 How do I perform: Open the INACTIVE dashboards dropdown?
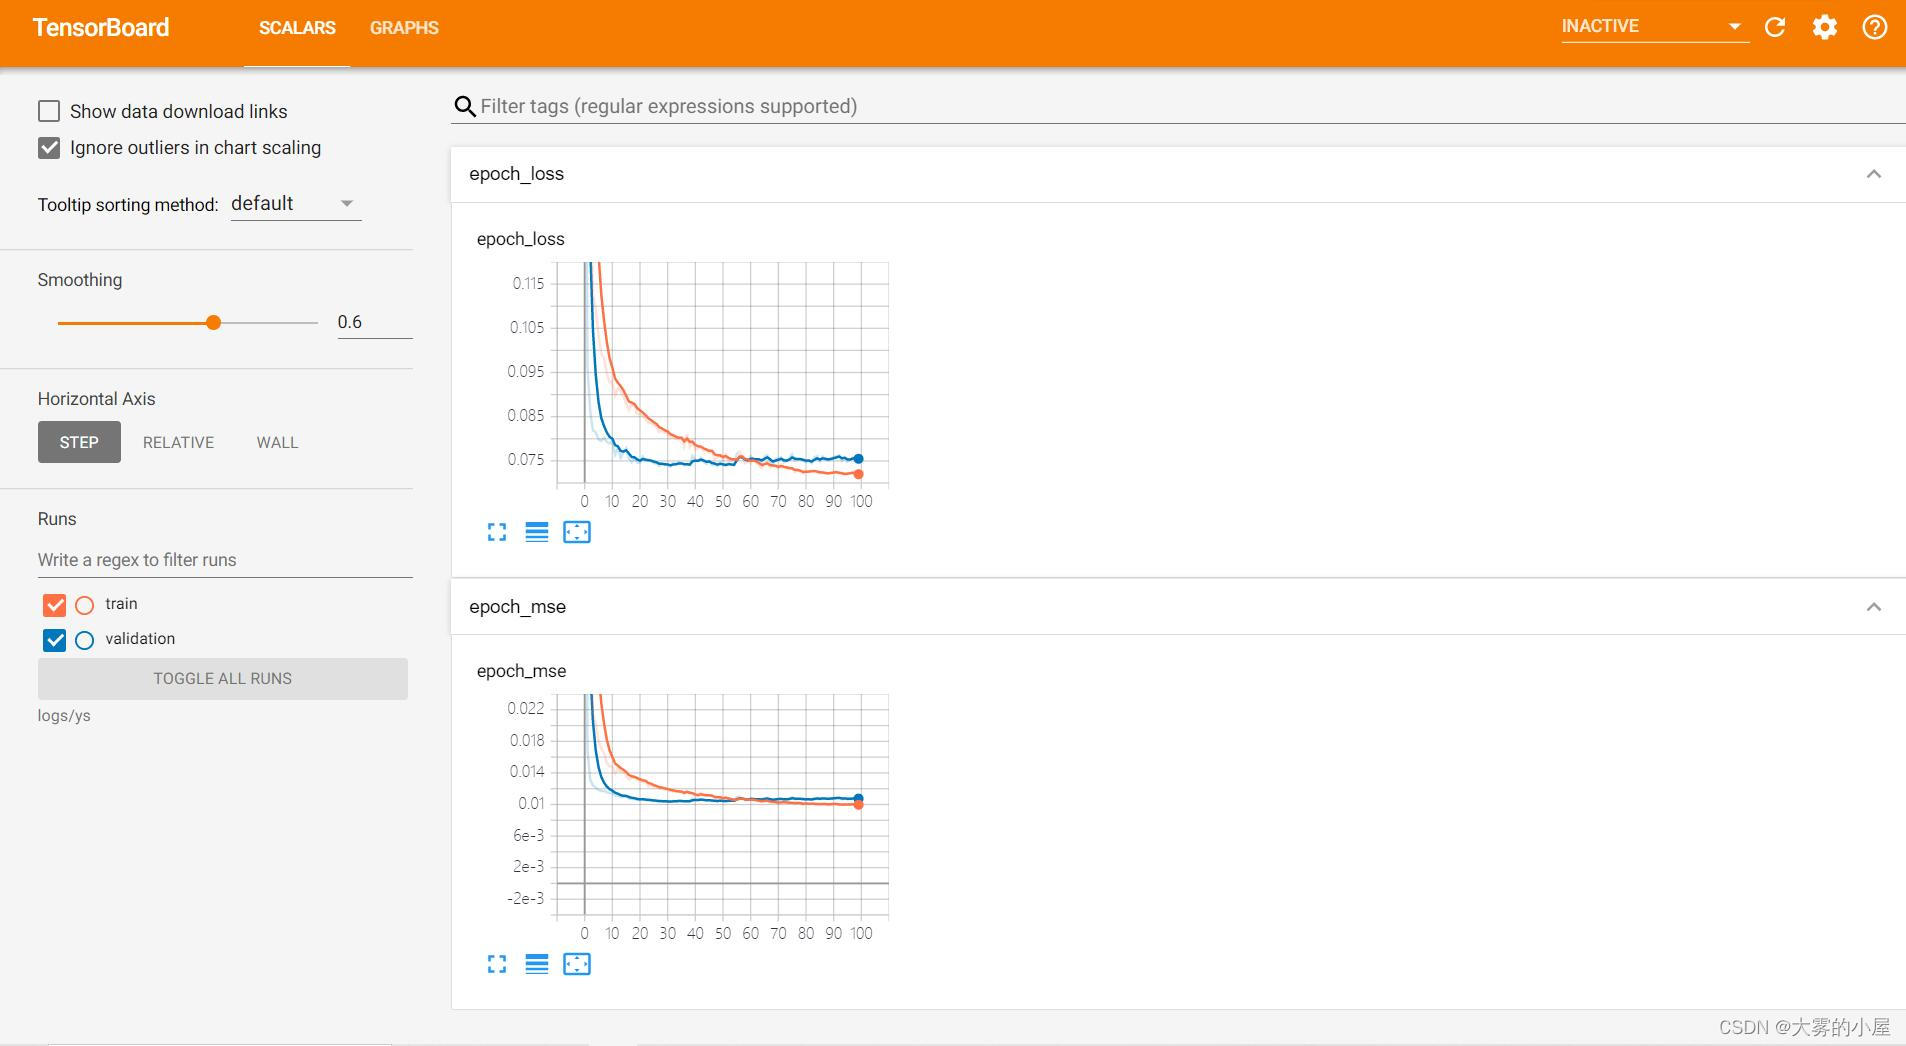tap(1654, 27)
